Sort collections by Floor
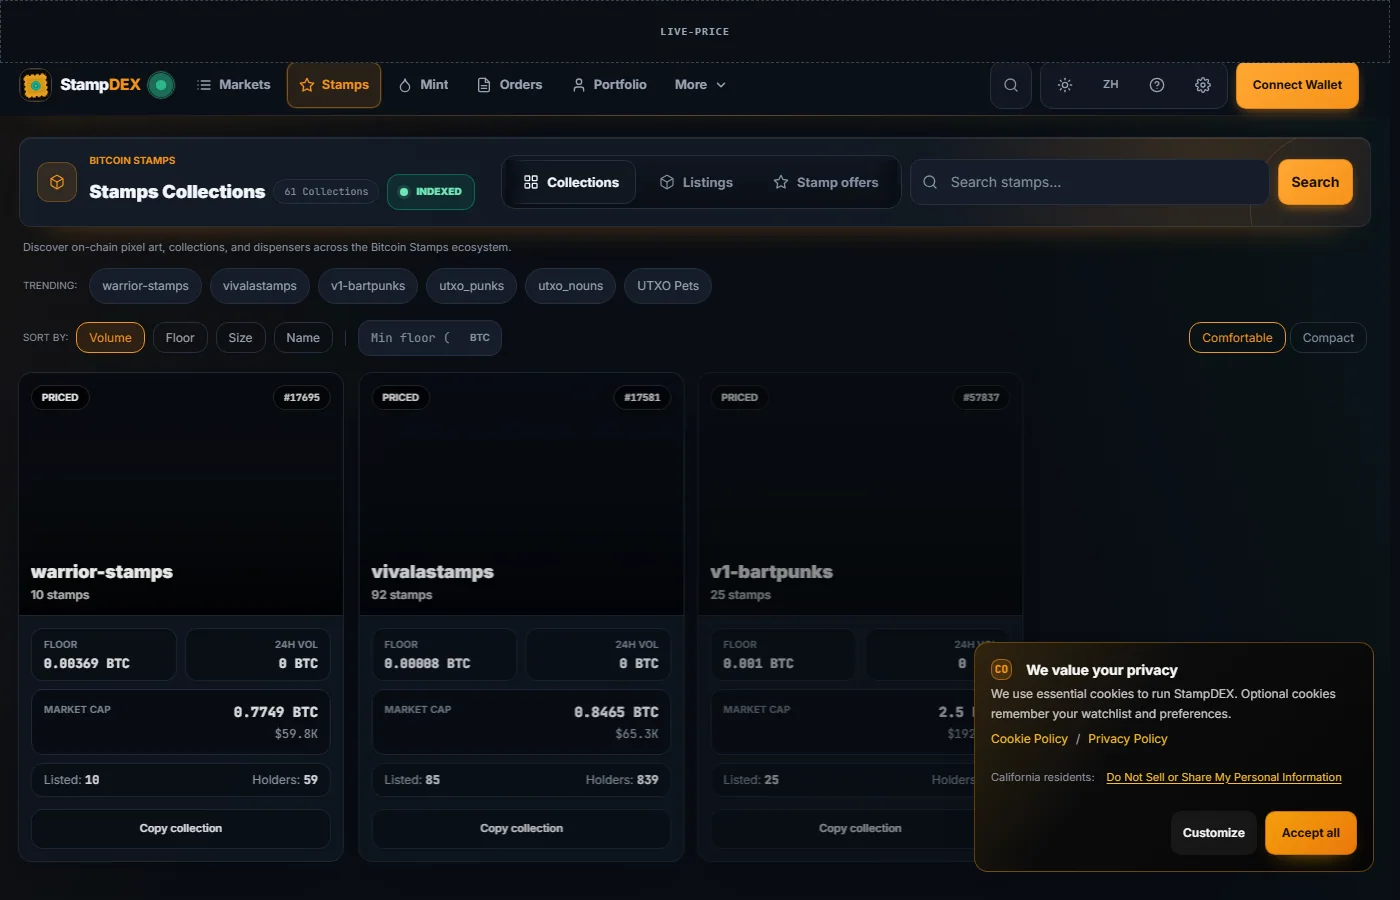 180,338
